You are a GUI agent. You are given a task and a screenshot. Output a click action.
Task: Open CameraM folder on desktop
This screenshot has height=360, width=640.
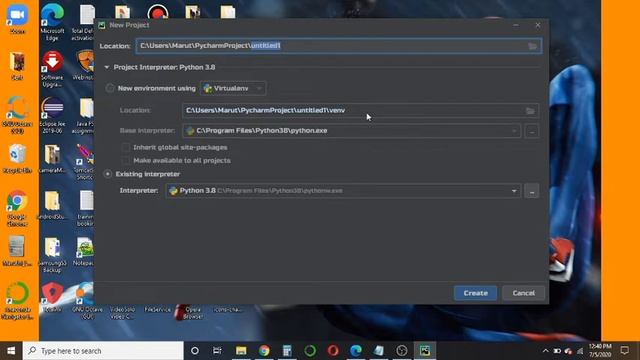52,159
